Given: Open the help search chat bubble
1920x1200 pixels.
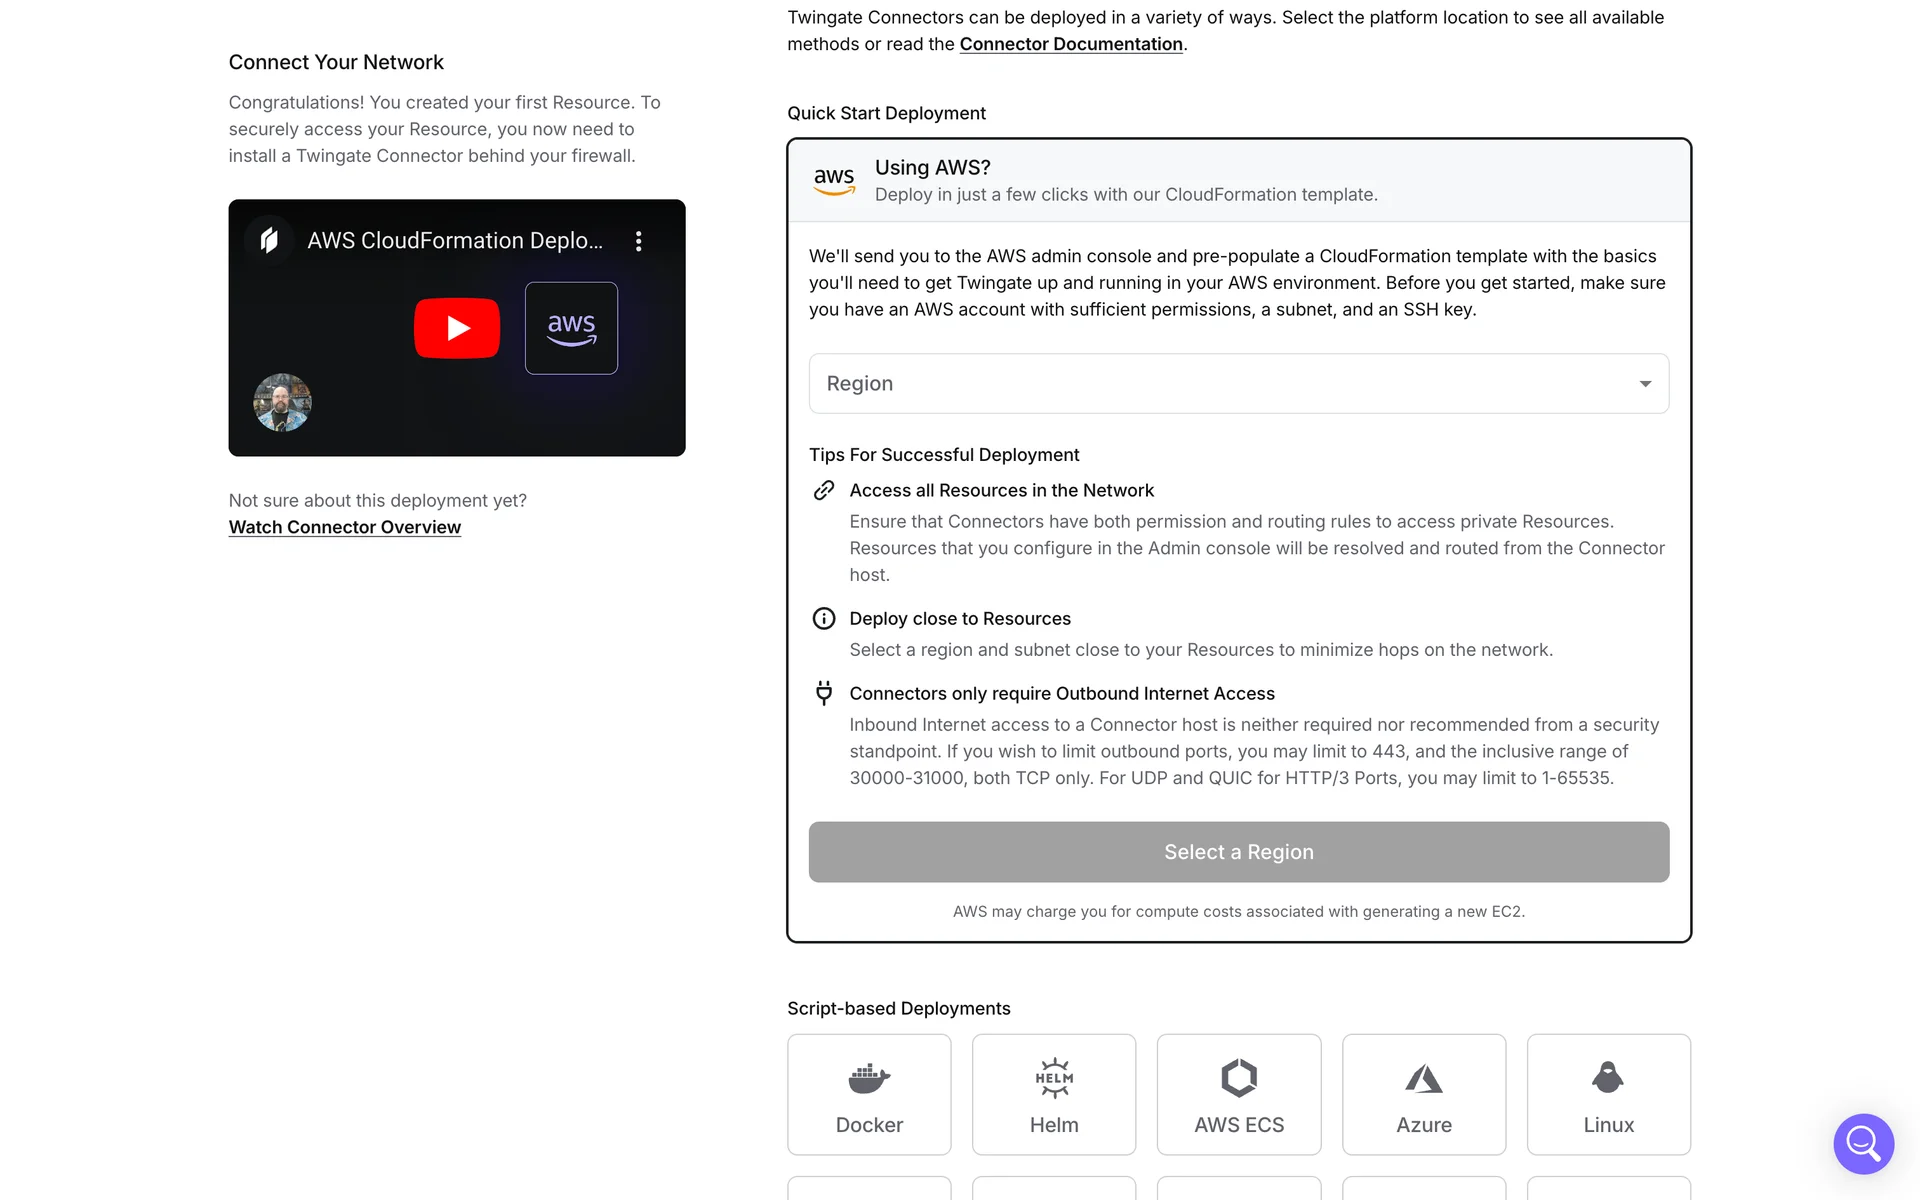Looking at the screenshot, I should tap(1863, 1143).
